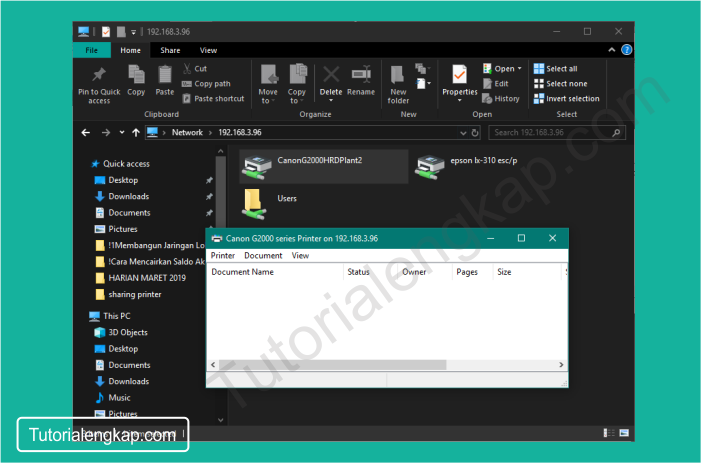
Task: Open the Move to dropdown
Action: click(x=268, y=84)
